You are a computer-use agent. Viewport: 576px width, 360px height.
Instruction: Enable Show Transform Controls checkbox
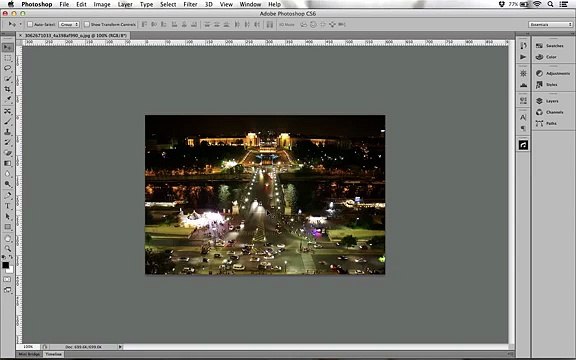click(x=87, y=25)
